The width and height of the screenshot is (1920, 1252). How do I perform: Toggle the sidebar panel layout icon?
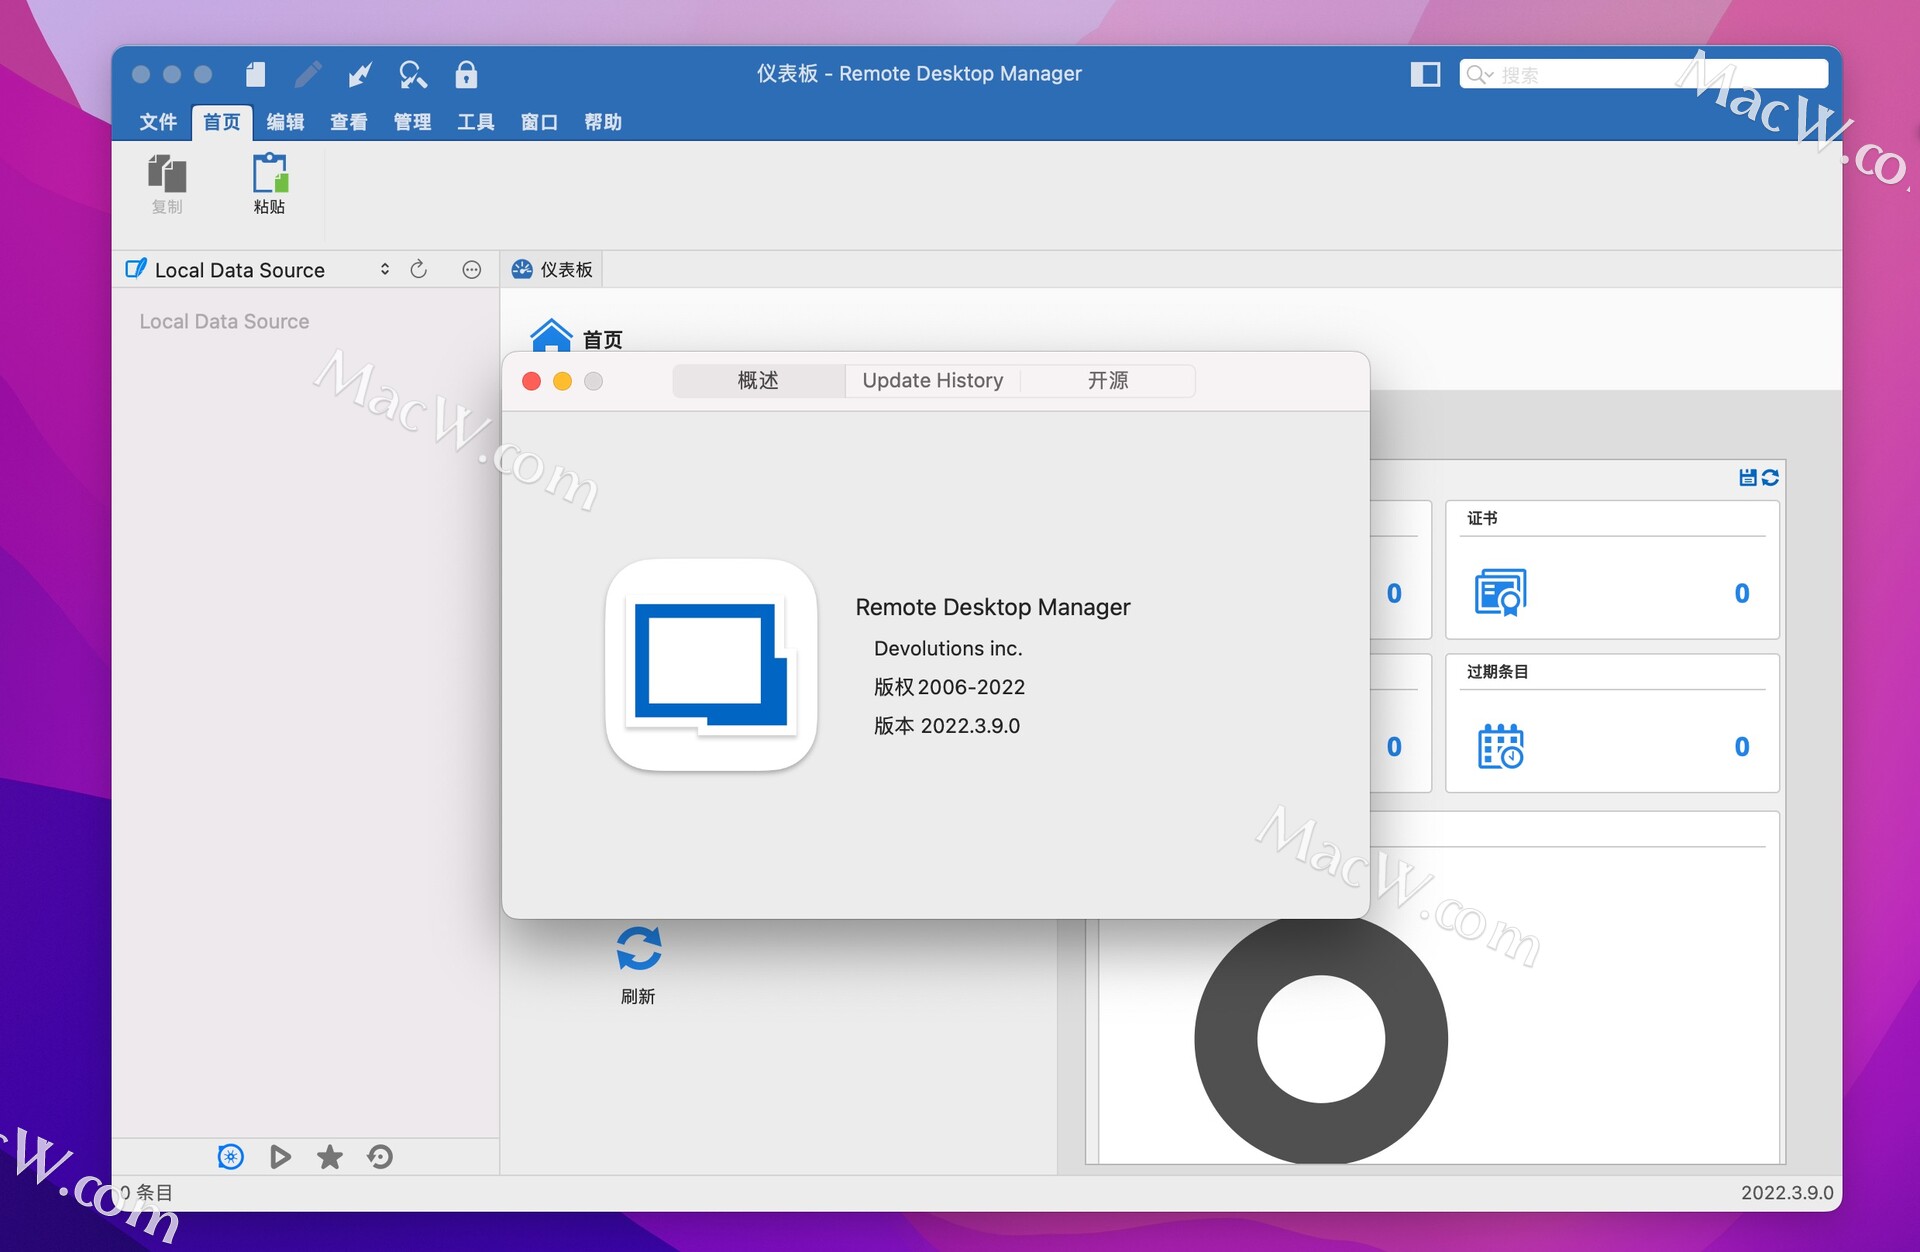(1425, 74)
